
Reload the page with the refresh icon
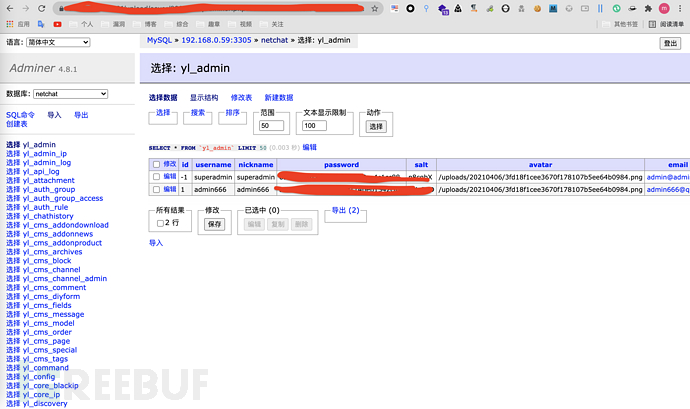(x=41, y=8)
